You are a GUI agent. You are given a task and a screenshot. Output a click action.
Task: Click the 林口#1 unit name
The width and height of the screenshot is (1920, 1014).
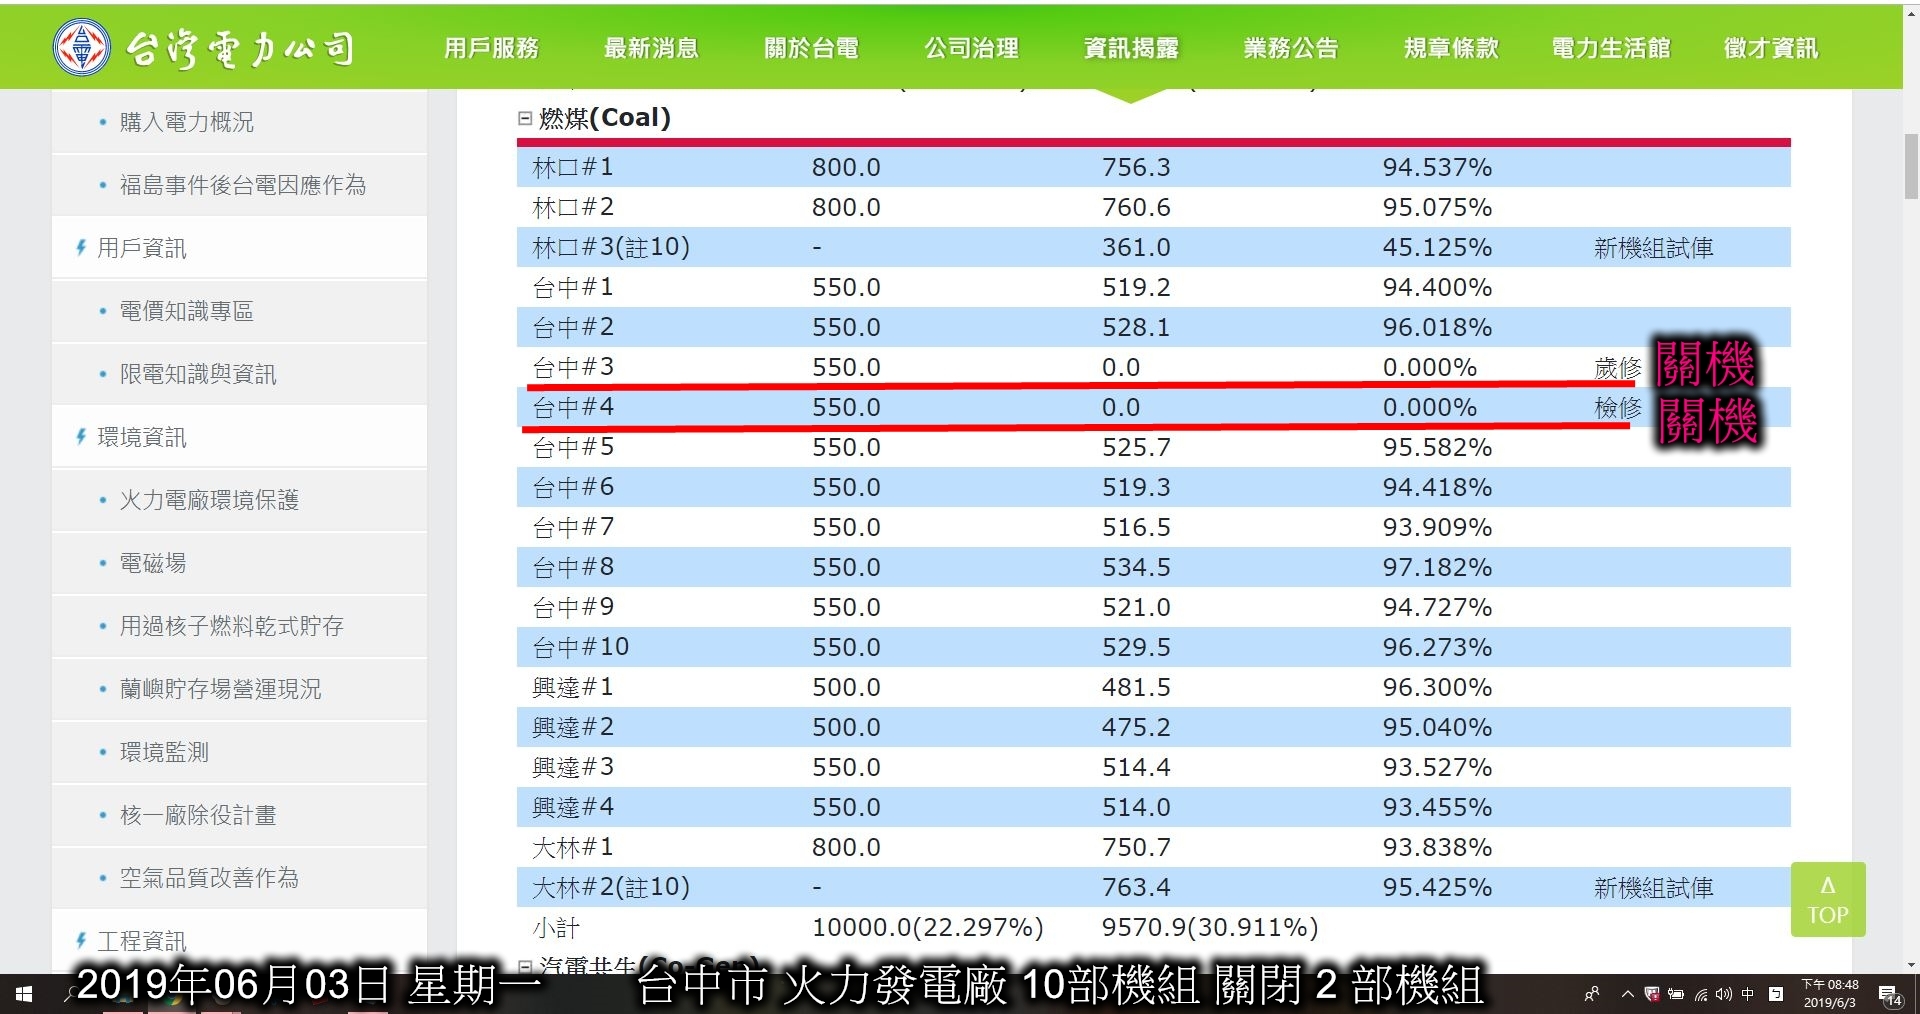point(573,167)
